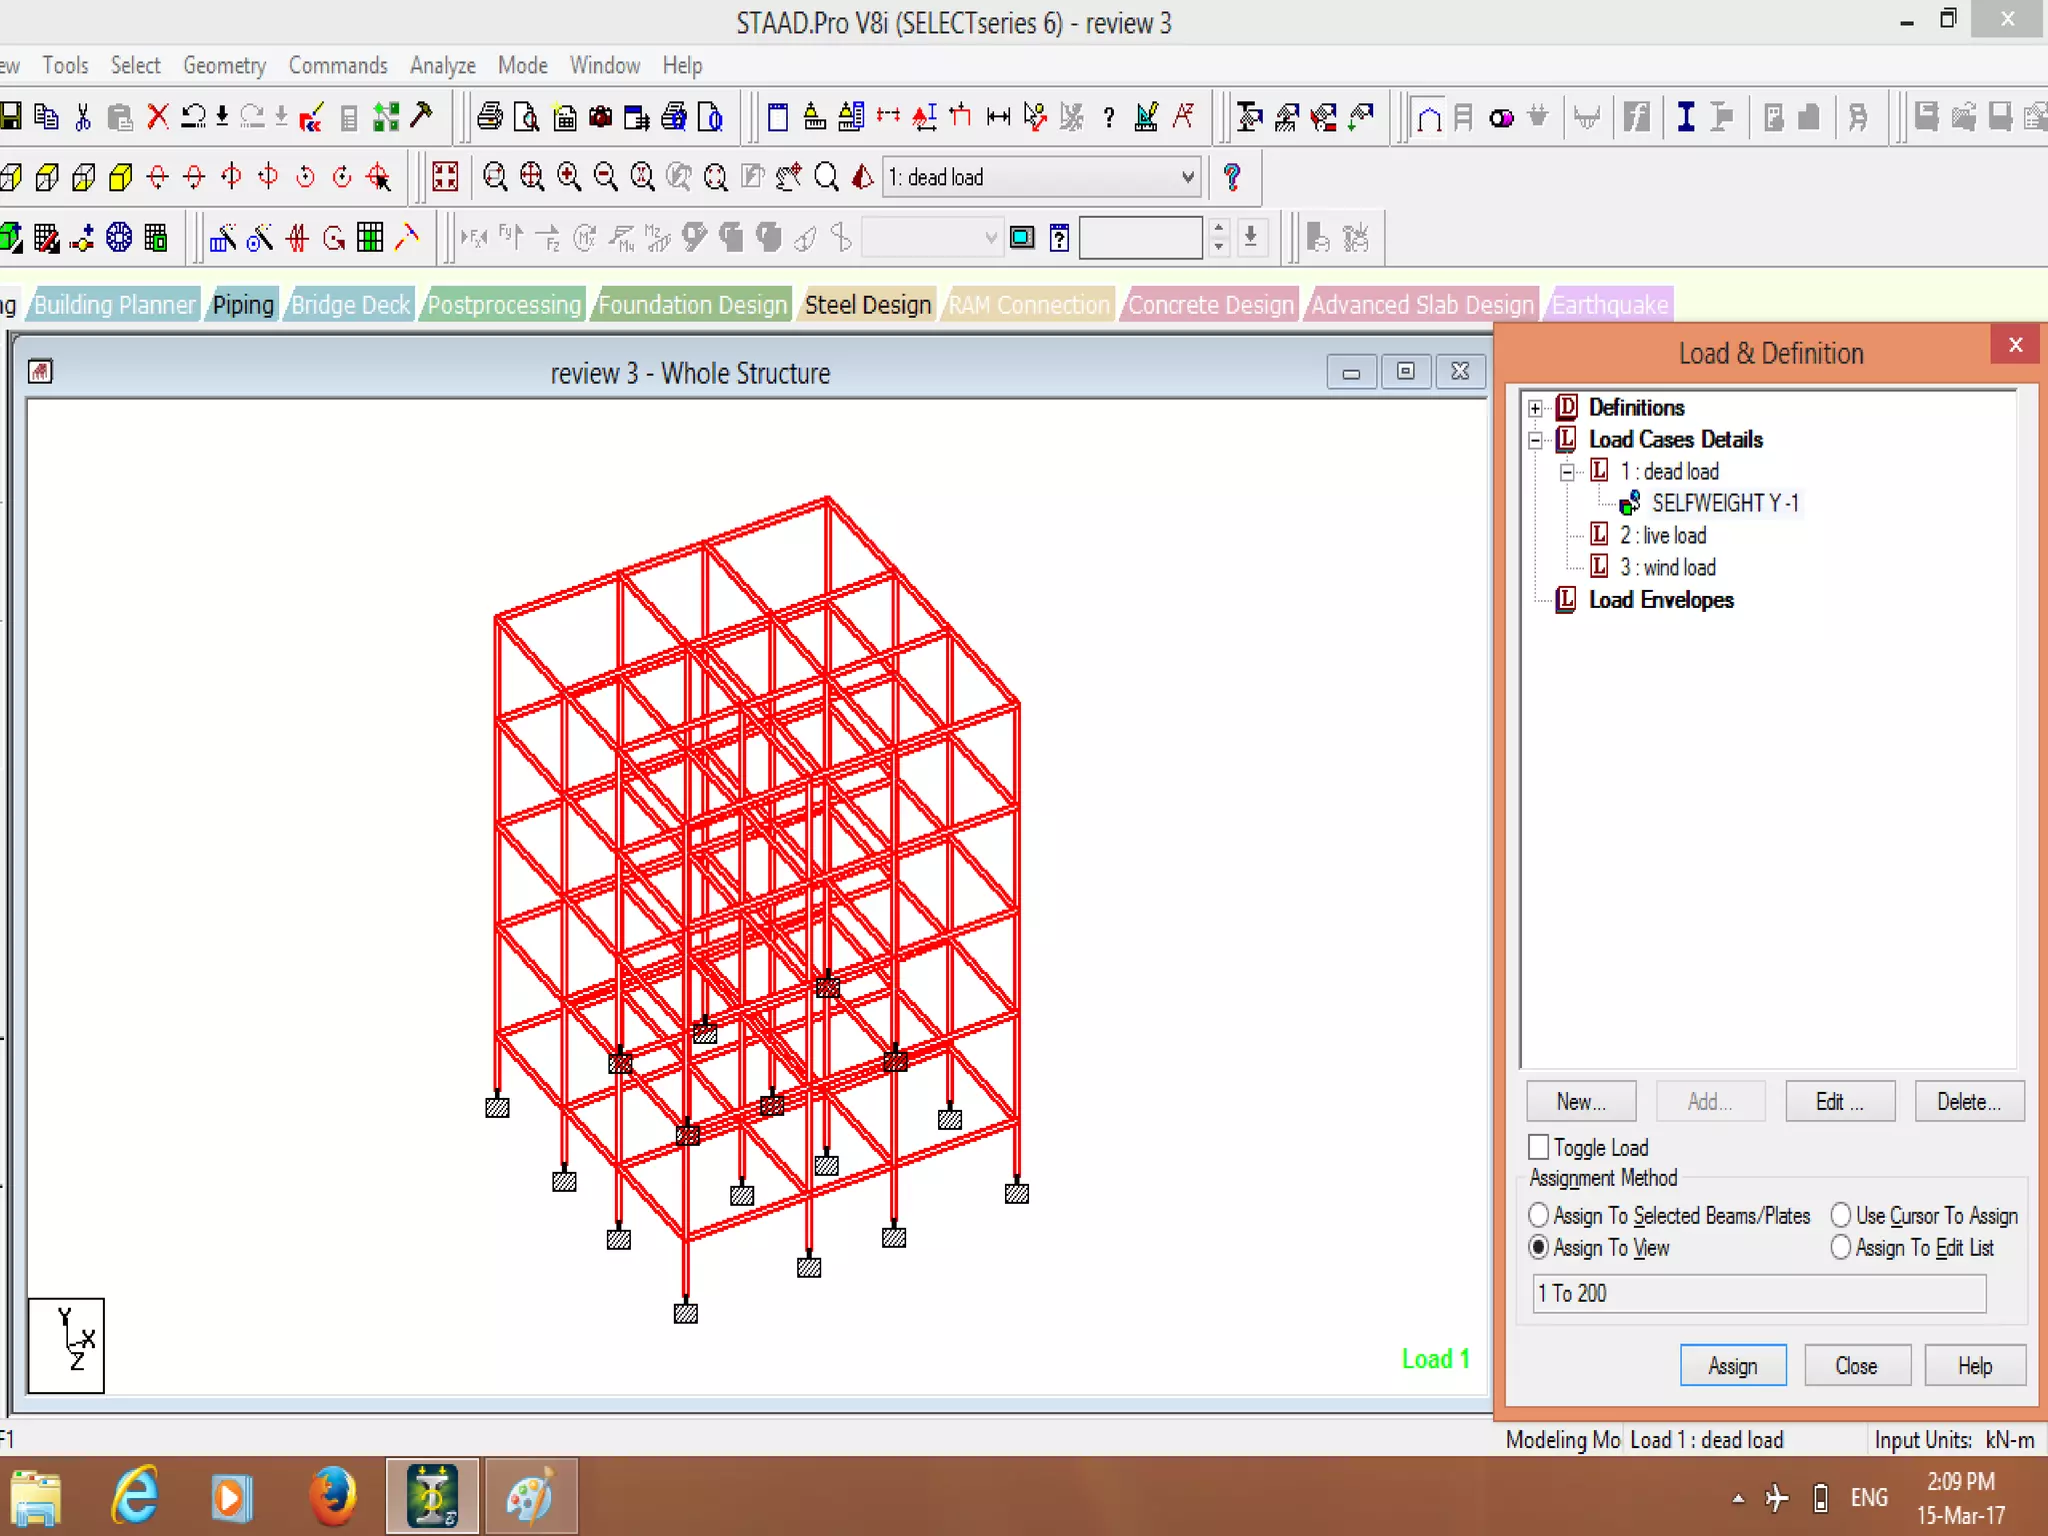This screenshot has height=1536, width=2048.
Task: Click the Zoom In magnifier icon
Action: [569, 178]
